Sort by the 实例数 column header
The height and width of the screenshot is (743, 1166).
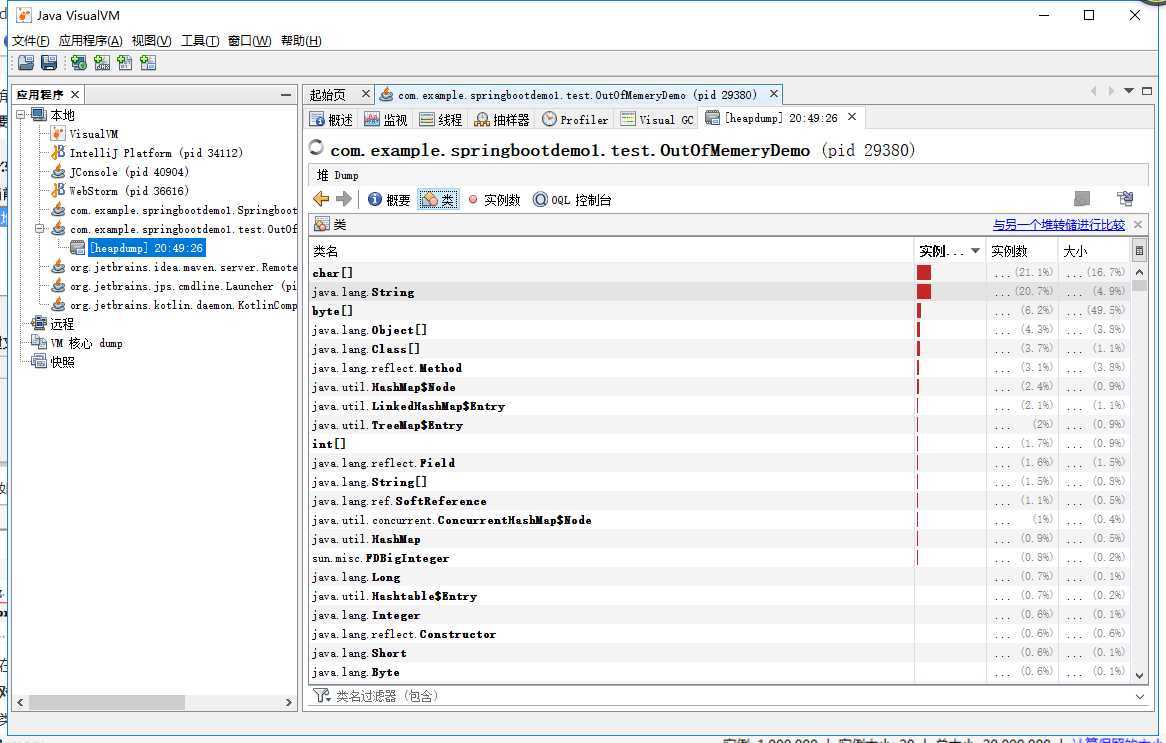(x=1023, y=251)
